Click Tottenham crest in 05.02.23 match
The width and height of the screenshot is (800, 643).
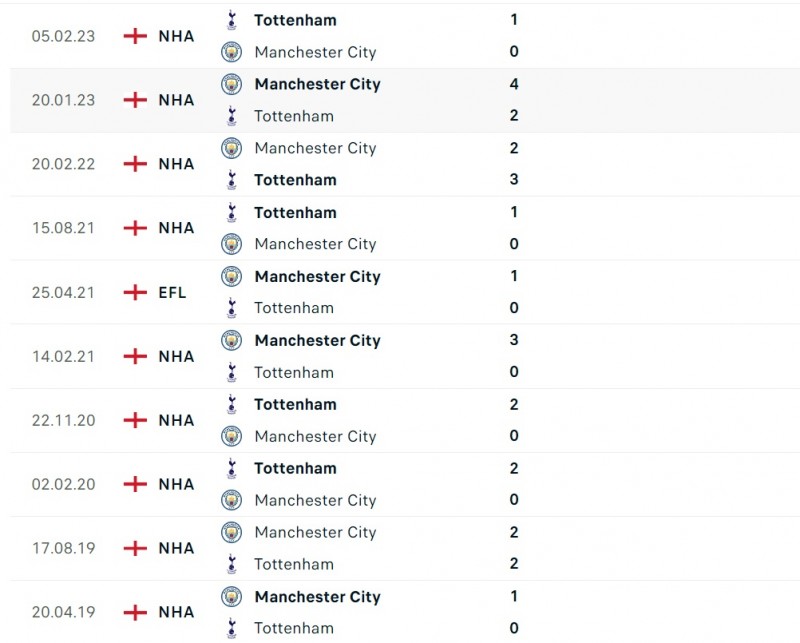click(x=231, y=20)
